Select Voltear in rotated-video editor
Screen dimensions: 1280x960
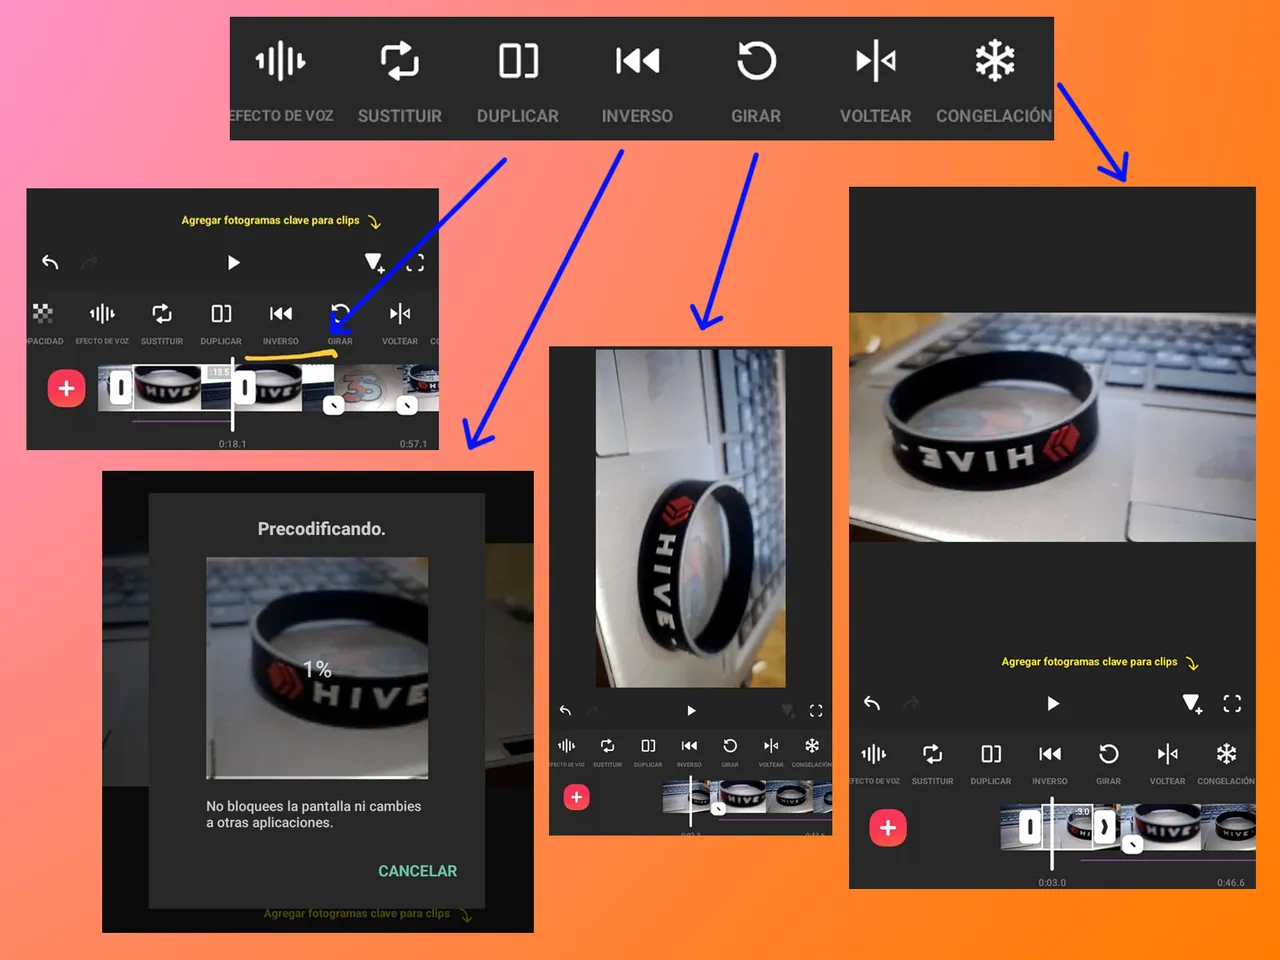[771, 753]
